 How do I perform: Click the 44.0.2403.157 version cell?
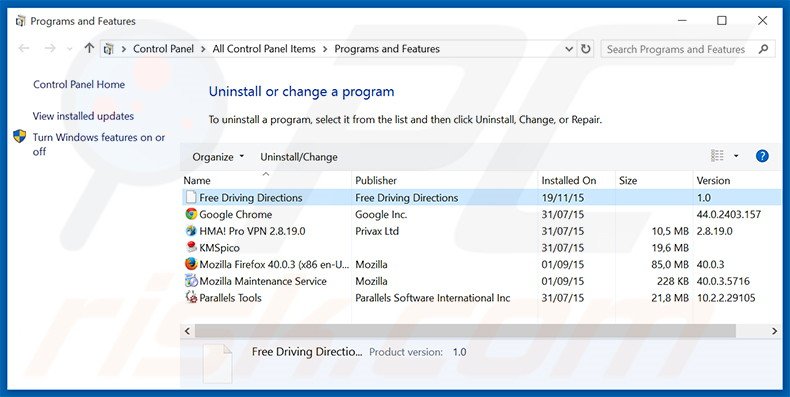(729, 215)
